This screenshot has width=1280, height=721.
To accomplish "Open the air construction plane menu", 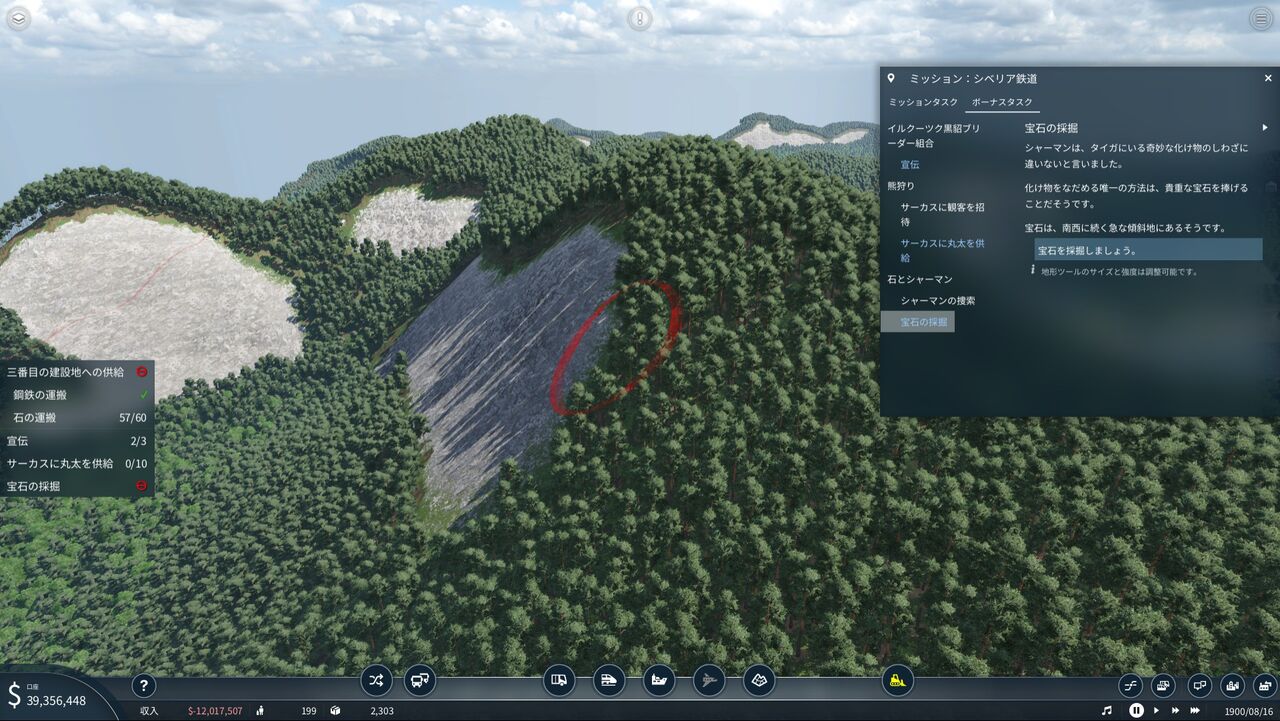I will [x=709, y=681].
